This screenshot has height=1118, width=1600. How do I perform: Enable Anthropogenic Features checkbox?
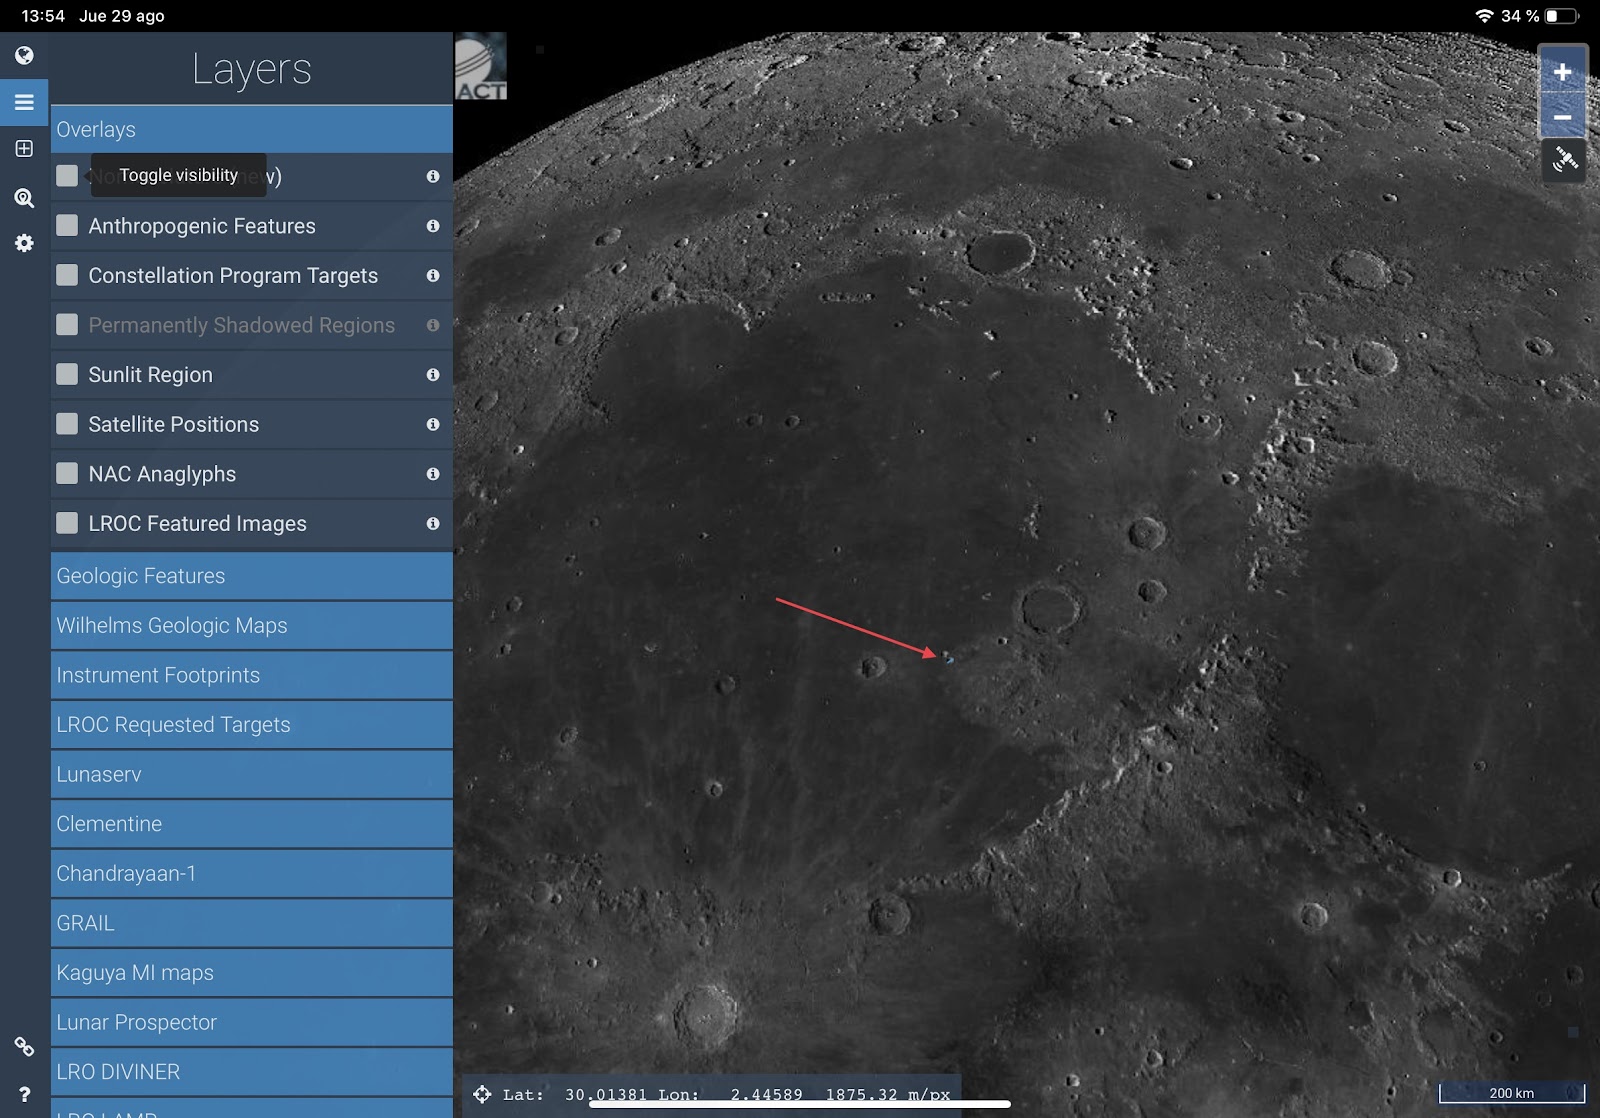pos(67,225)
